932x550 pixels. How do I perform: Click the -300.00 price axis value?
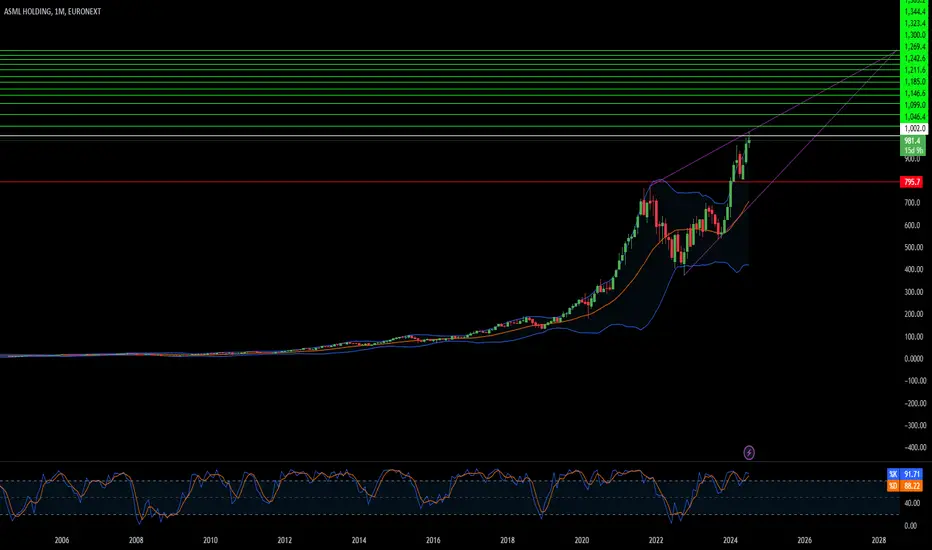click(914, 425)
